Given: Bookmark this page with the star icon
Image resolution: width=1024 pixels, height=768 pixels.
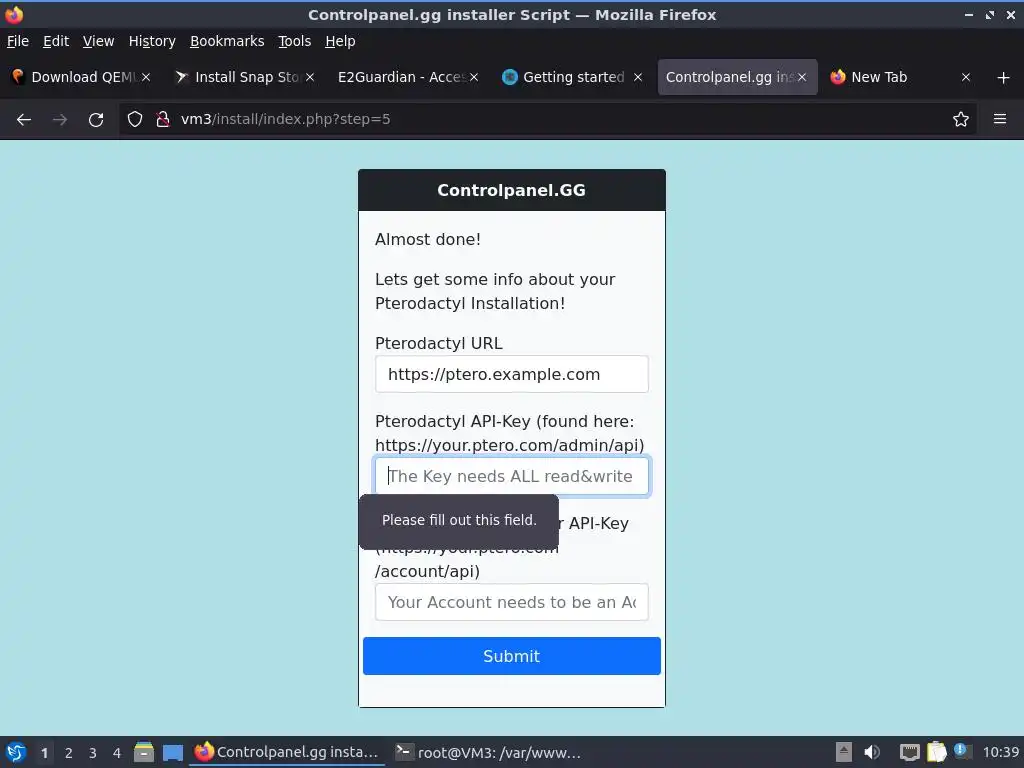Looking at the screenshot, I should [x=961, y=120].
